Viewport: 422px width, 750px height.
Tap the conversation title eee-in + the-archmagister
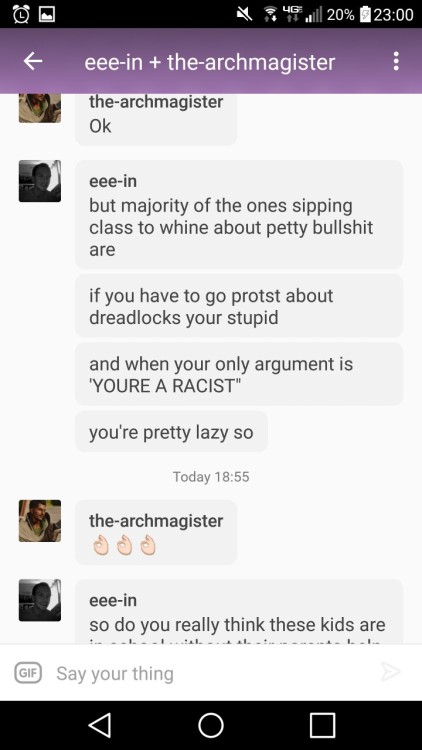coord(210,62)
